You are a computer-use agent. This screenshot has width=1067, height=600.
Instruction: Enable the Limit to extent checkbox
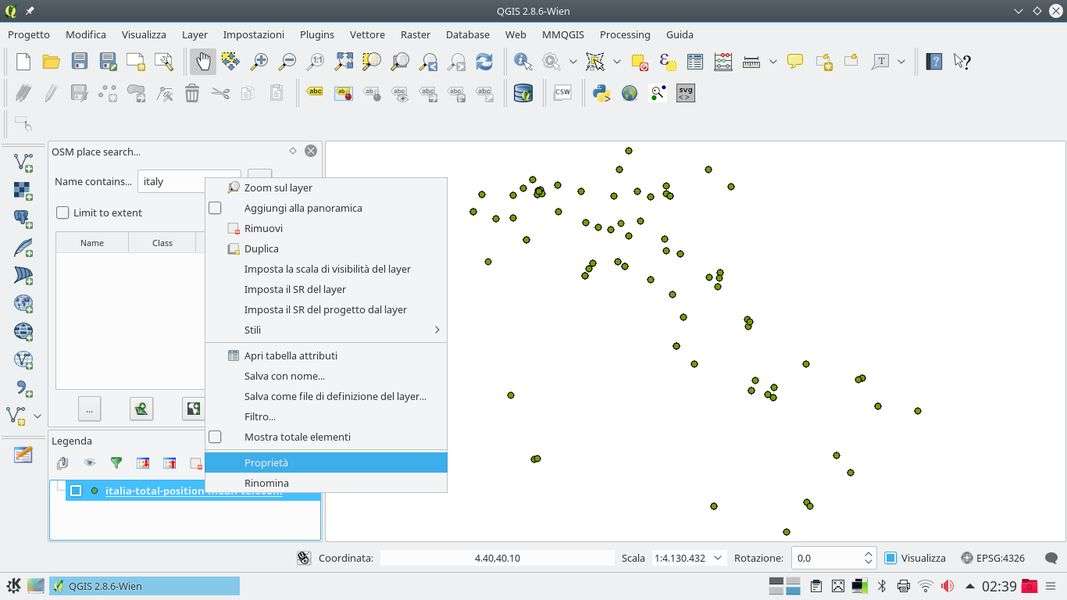click(x=63, y=213)
